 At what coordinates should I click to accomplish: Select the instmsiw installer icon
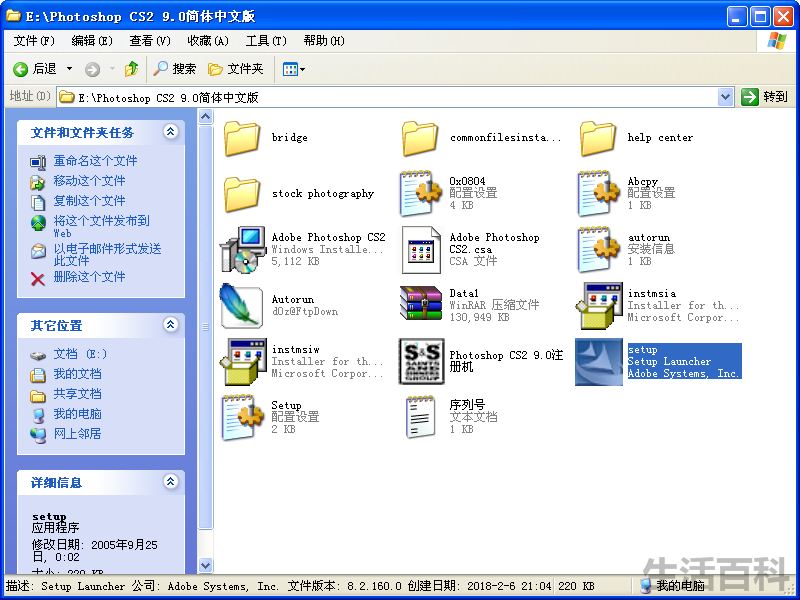pyautogui.click(x=243, y=362)
